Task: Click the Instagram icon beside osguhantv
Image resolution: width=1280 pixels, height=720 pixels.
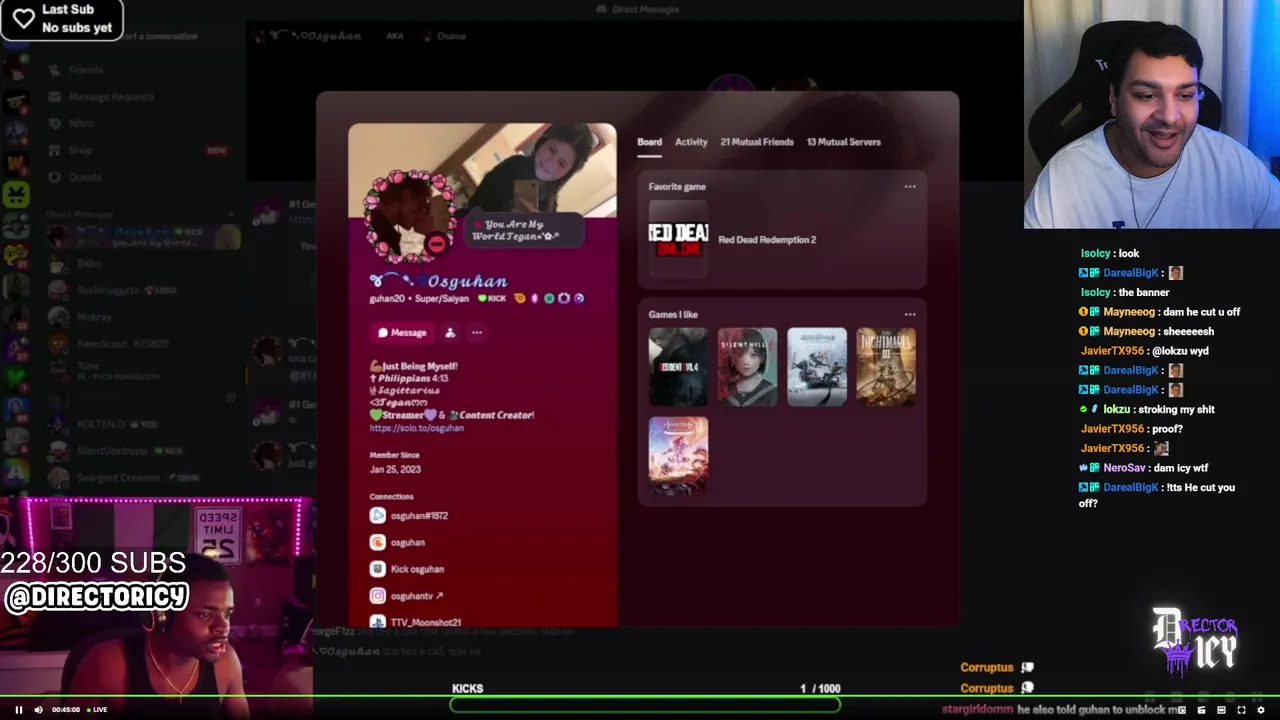Action: coord(377,596)
